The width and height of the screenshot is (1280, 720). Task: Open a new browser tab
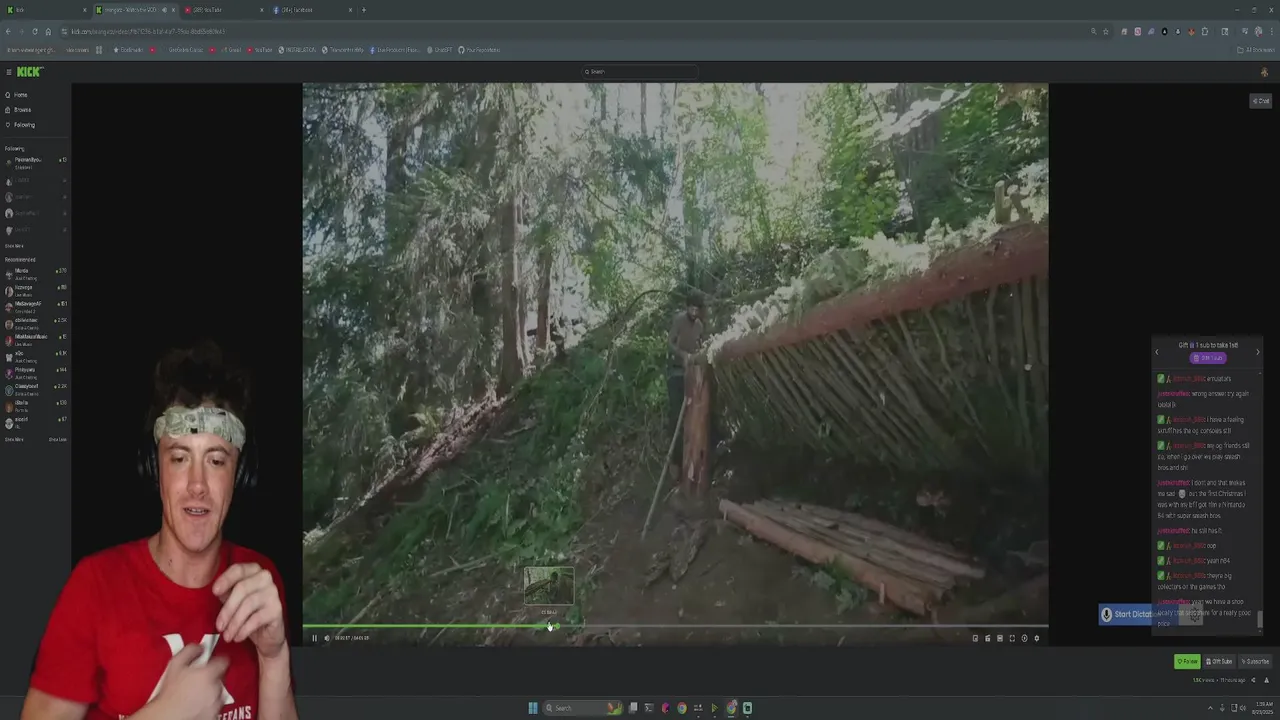(364, 10)
